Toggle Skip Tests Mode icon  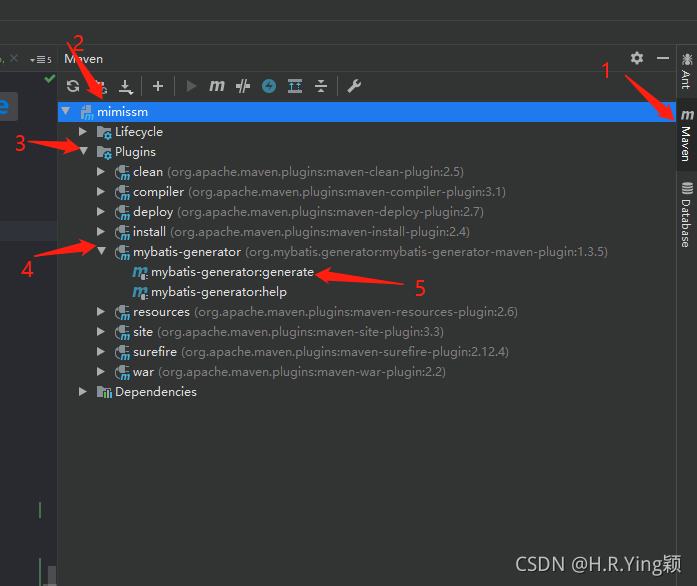(x=243, y=86)
